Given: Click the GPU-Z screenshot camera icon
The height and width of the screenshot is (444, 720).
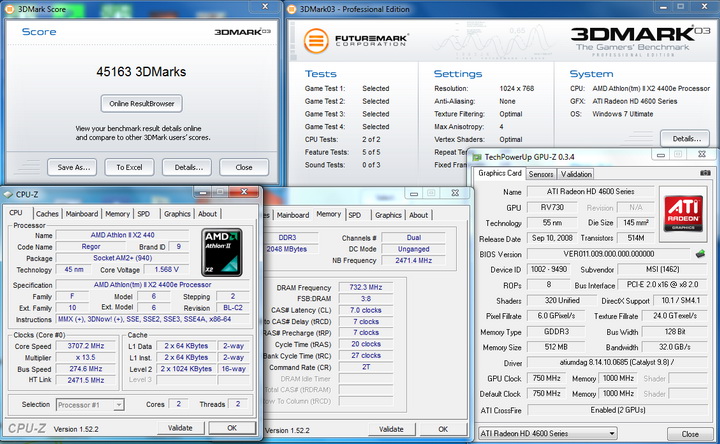Looking at the screenshot, I should pyautogui.click(x=705, y=173).
